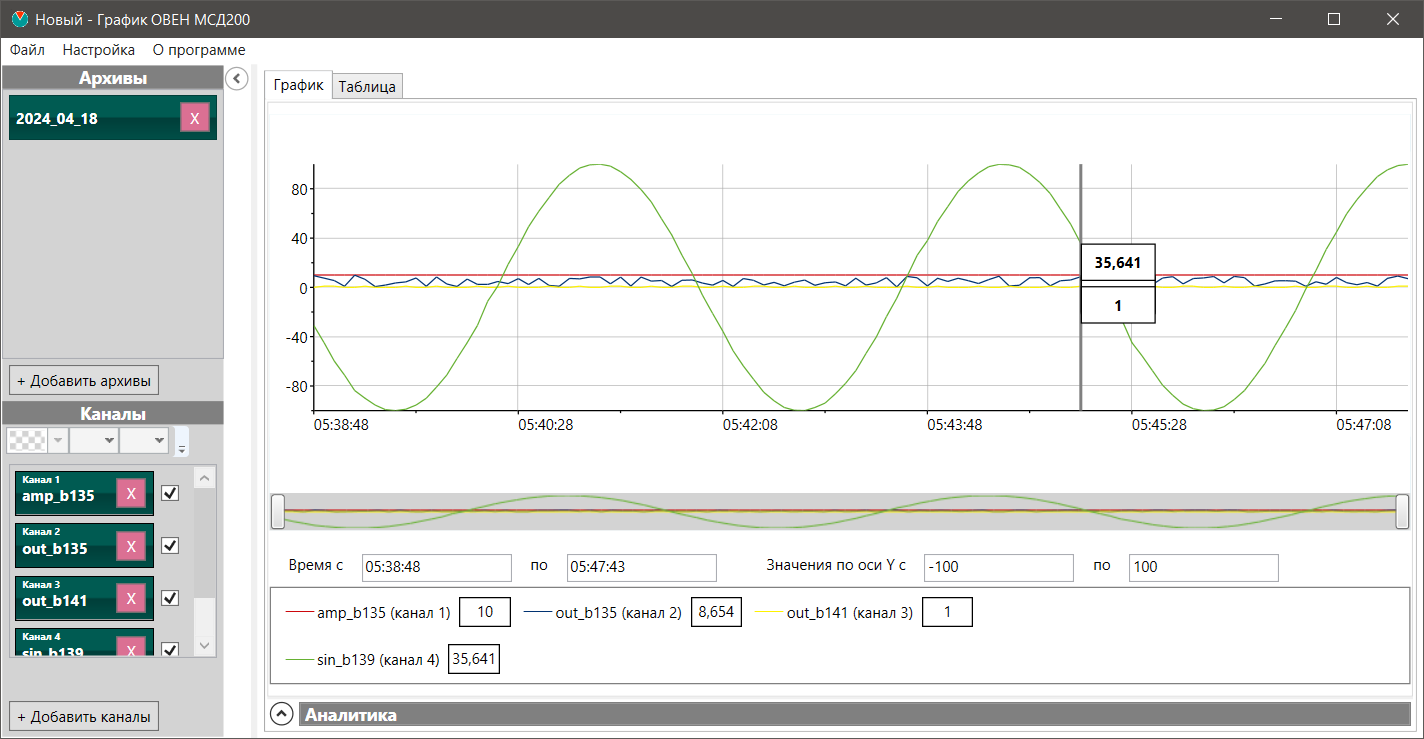Click the legend value 35,641 for sin_b139
This screenshot has height=739, width=1424.
click(474, 659)
